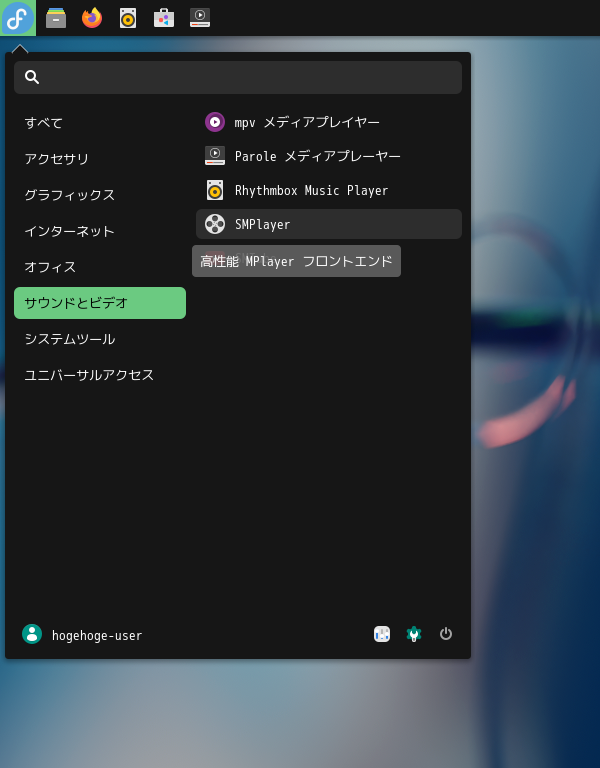This screenshot has width=600, height=768.
Task: Open menu properties gear-wrench icon
Action: (414, 634)
